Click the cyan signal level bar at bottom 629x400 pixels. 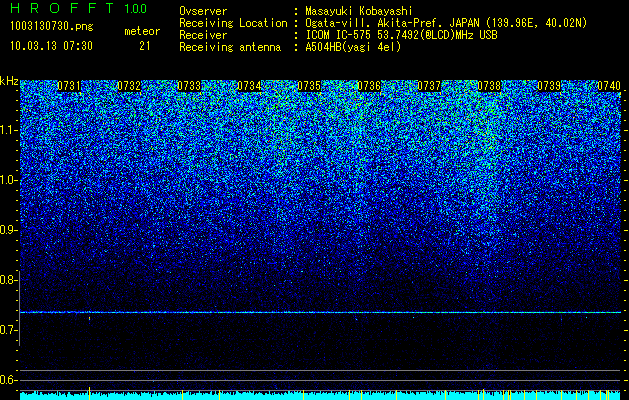tap(320, 396)
